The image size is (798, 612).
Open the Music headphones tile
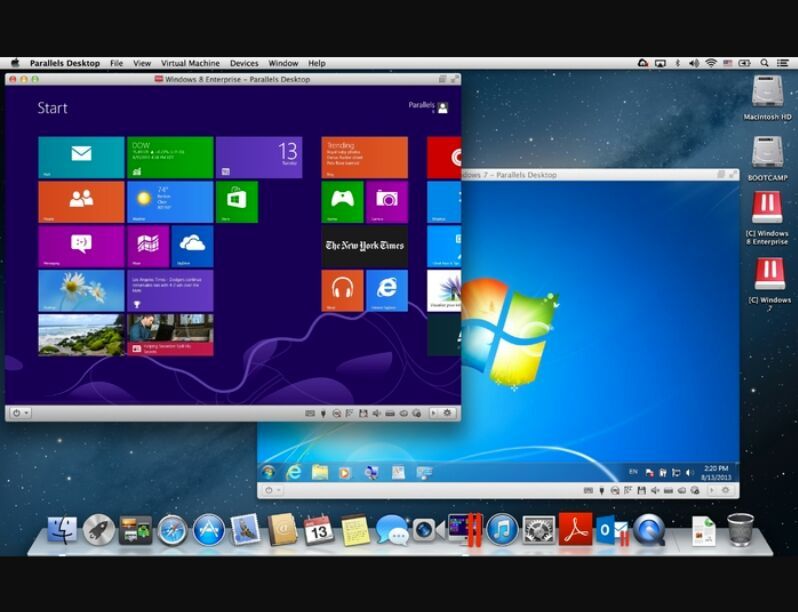[x=343, y=290]
